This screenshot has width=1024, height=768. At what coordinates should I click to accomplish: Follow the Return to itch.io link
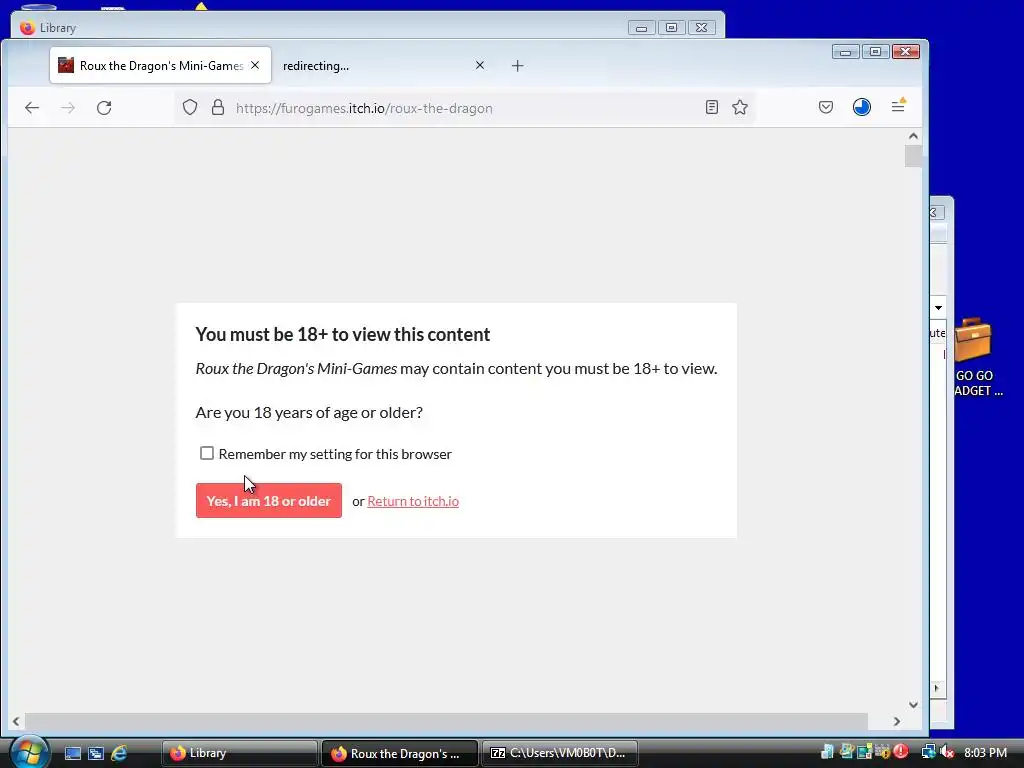click(x=413, y=501)
